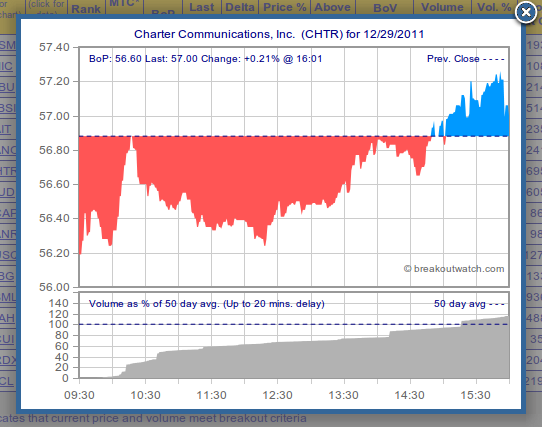Viewport: 542px width, 427px height.
Task: Click the 50 day avg legend label
Action: coord(460,304)
